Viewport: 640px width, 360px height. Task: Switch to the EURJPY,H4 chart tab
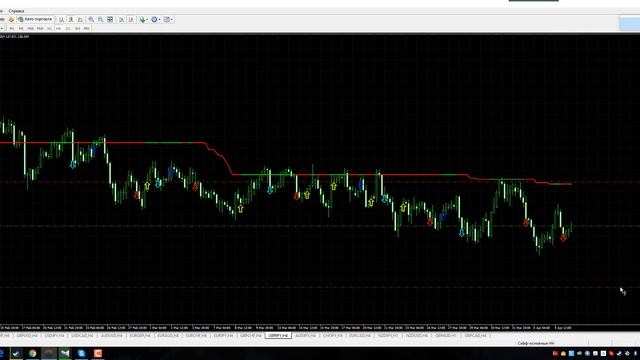(x=223, y=336)
